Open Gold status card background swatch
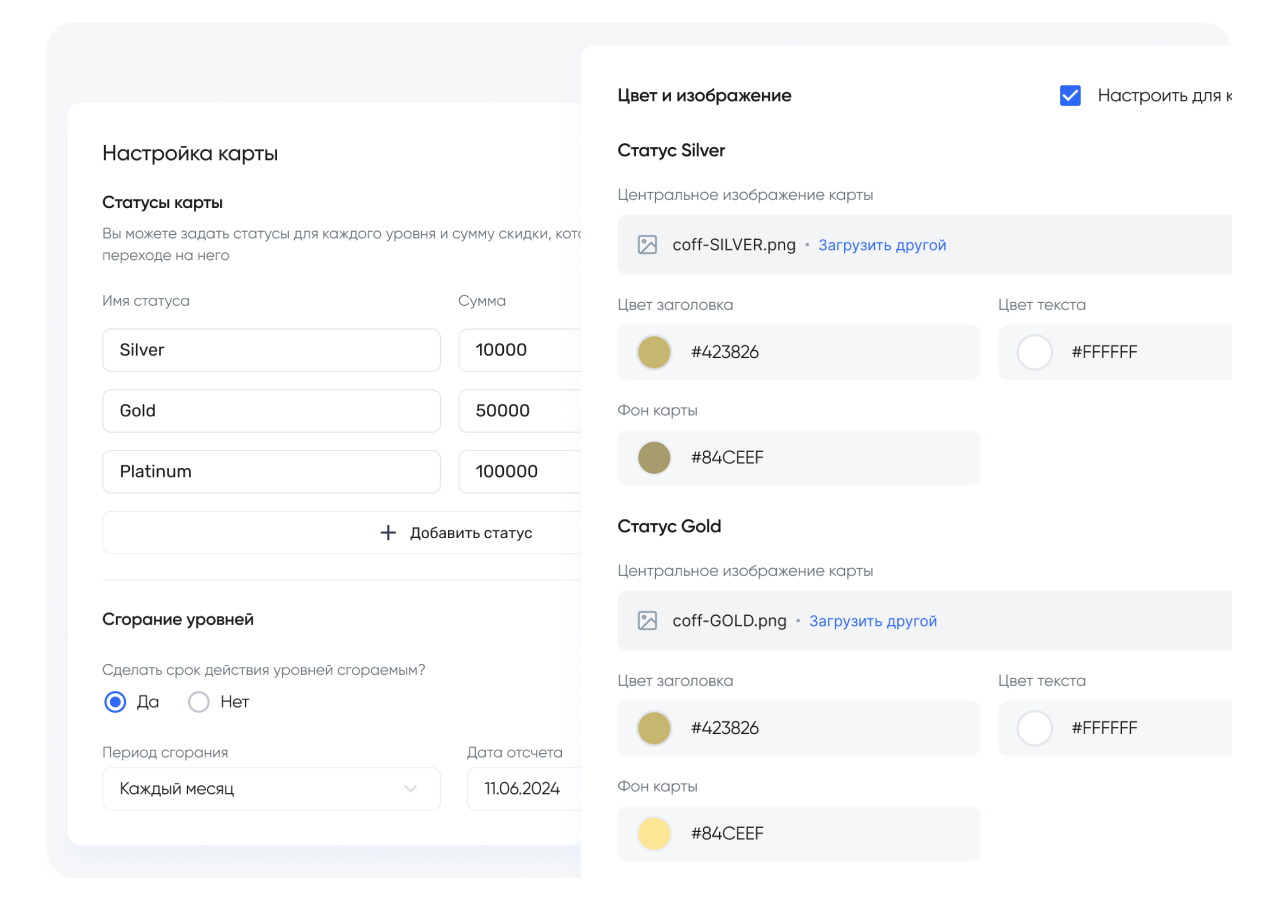The height and width of the screenshot is (900, 1280). [x=654, y=834]
